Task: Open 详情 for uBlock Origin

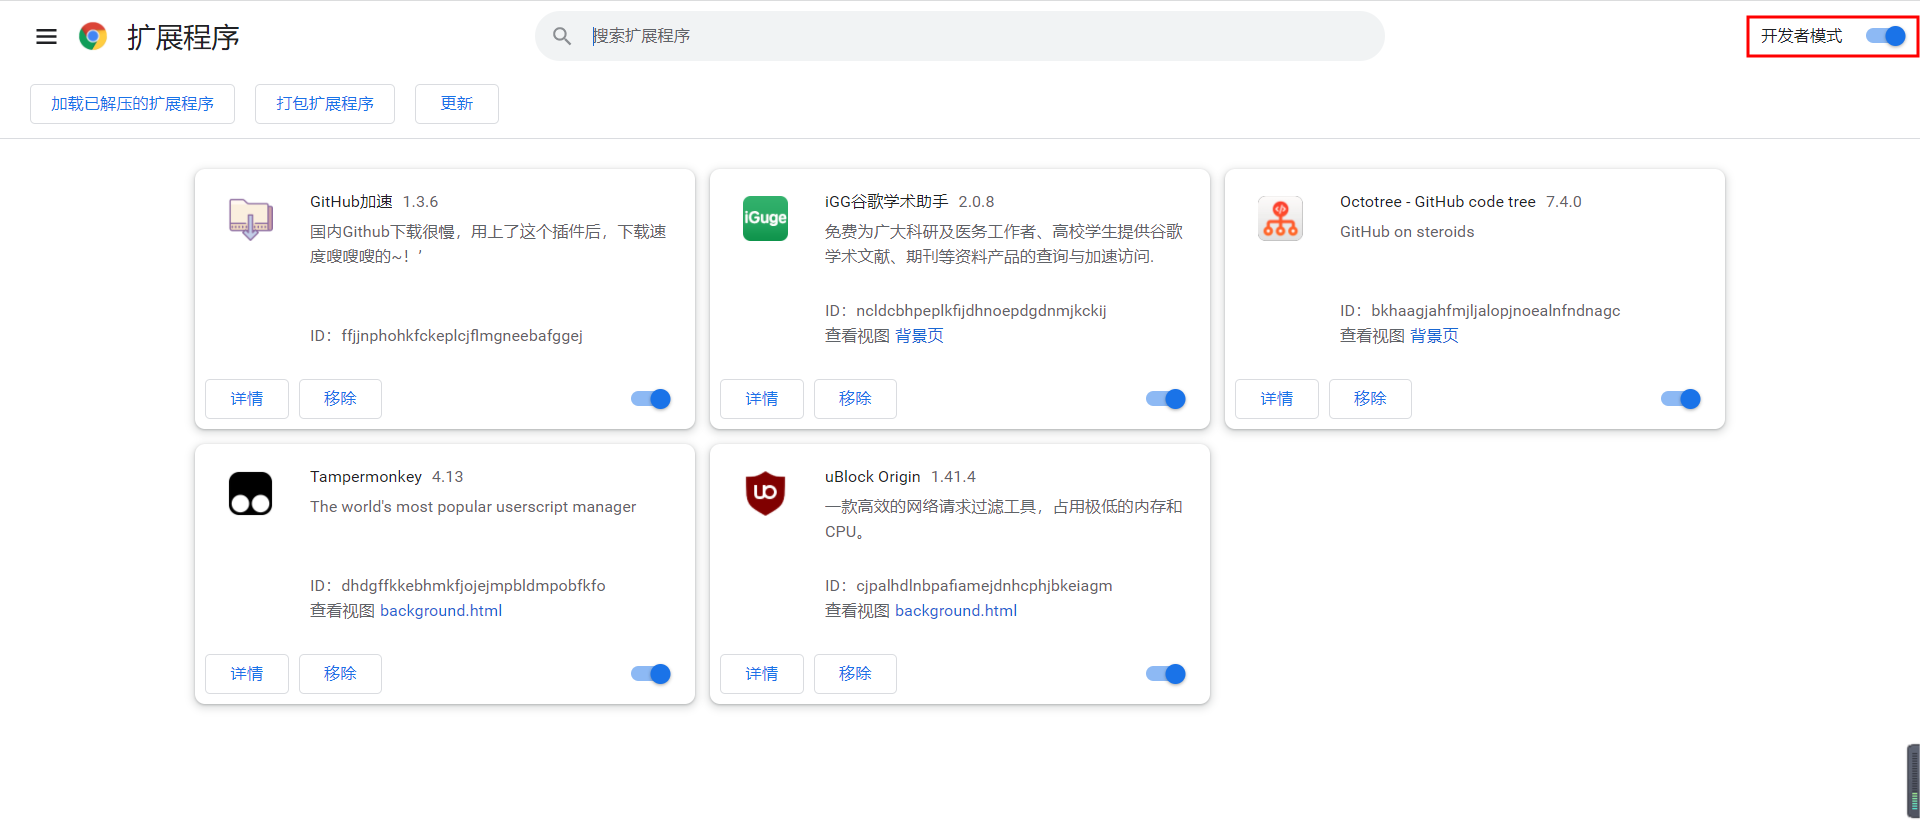Action: click(762, 674)
